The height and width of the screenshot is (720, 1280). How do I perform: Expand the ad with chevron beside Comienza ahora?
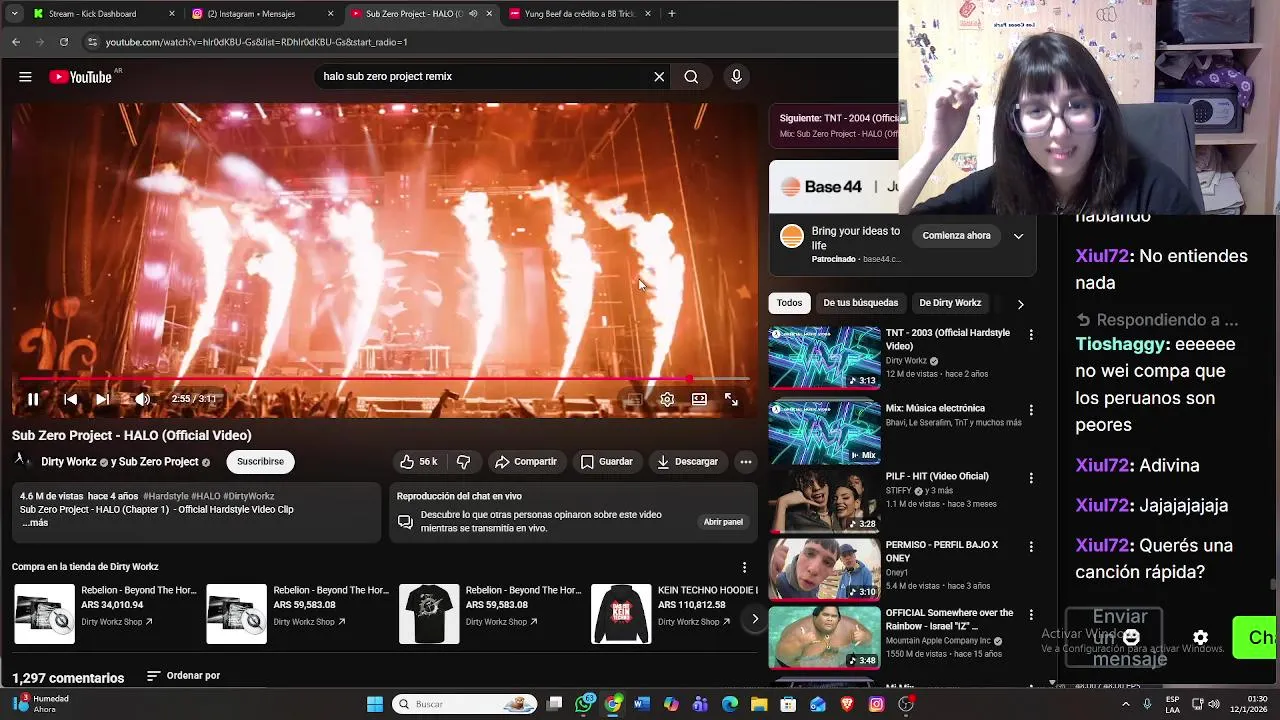coord(1018,236)
